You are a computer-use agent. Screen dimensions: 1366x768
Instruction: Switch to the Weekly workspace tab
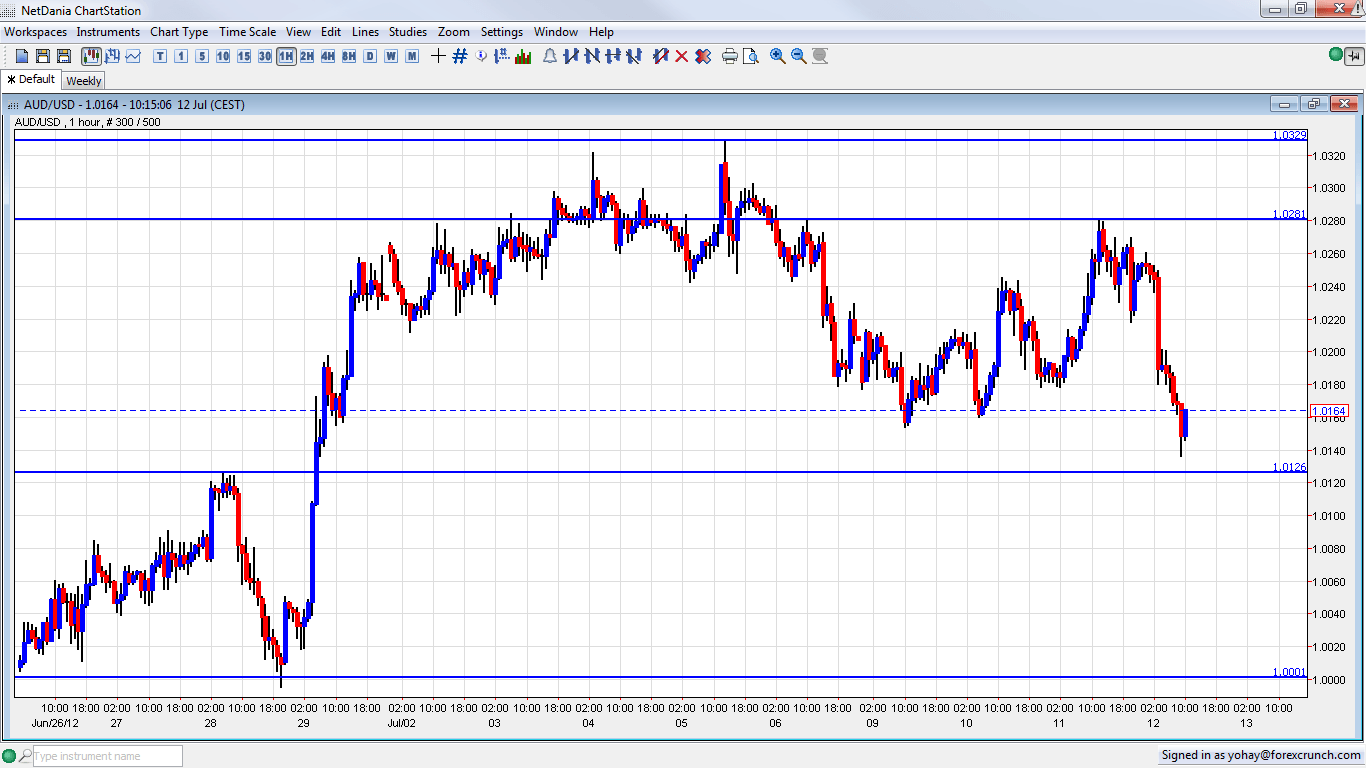tap(84, 81)
